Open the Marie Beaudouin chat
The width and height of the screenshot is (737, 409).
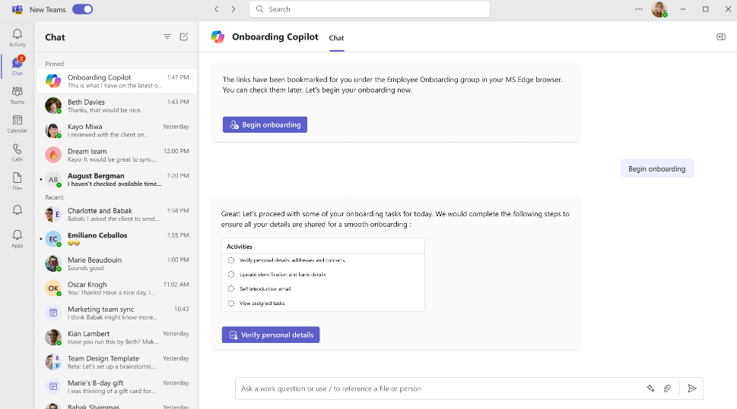pos(117,263)
